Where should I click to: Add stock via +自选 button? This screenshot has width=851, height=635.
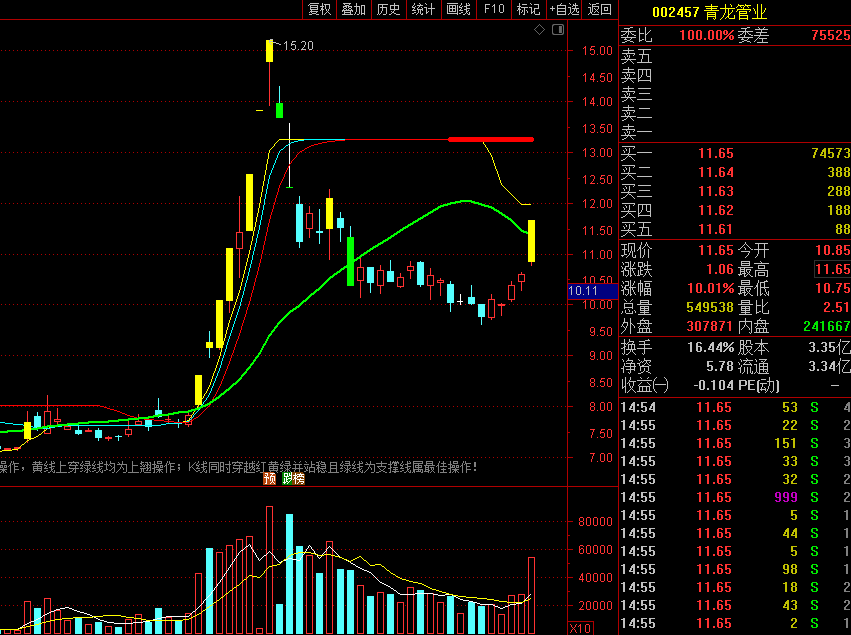(x=564, y=9)
